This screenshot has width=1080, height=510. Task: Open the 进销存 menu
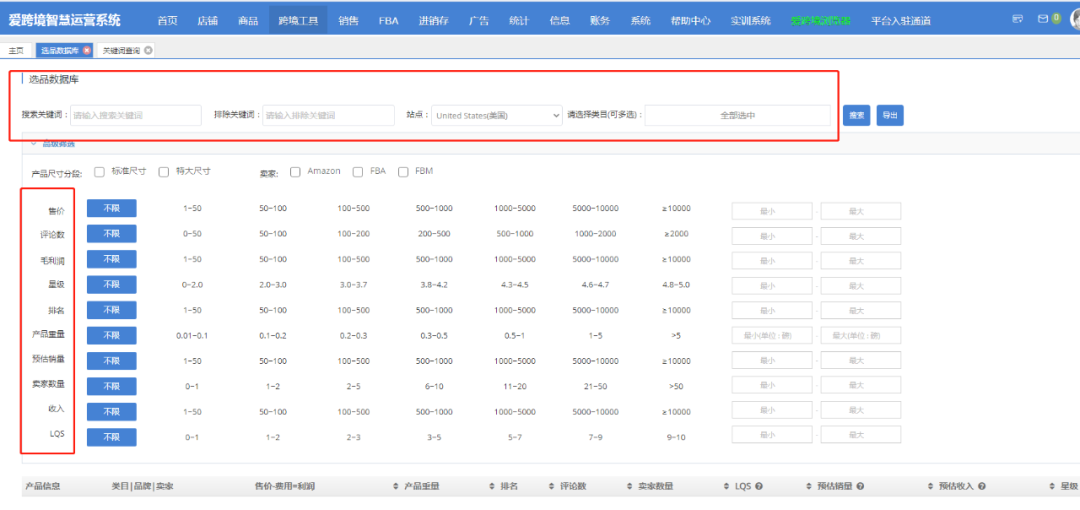(x=433, y=21)
